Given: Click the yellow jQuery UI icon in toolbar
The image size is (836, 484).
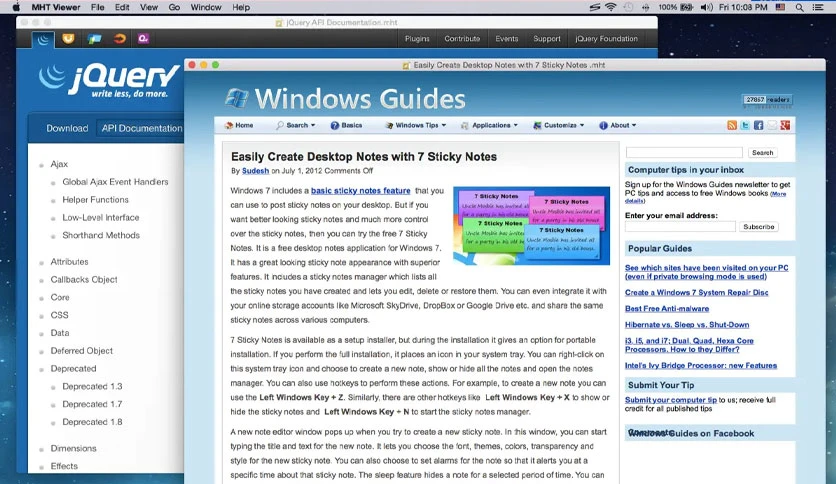Looking at the screenshot, I should 68,38.
